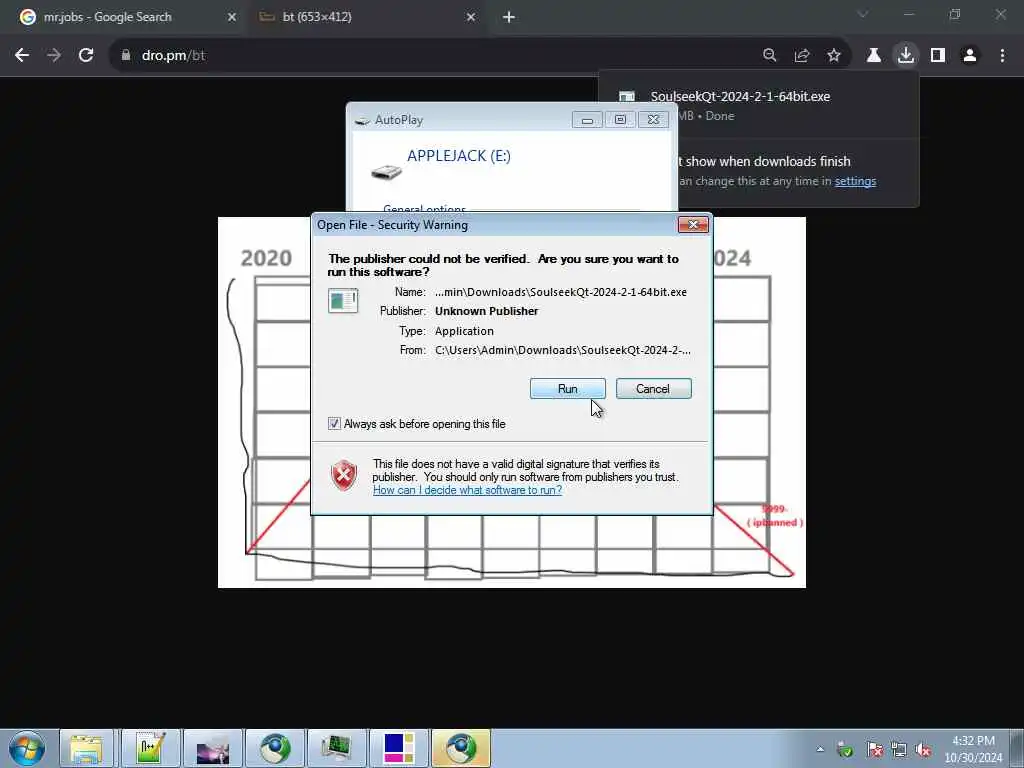Click Cancel in the Security Warning
The image size is (1024, 768).
(x=653, y=389)
